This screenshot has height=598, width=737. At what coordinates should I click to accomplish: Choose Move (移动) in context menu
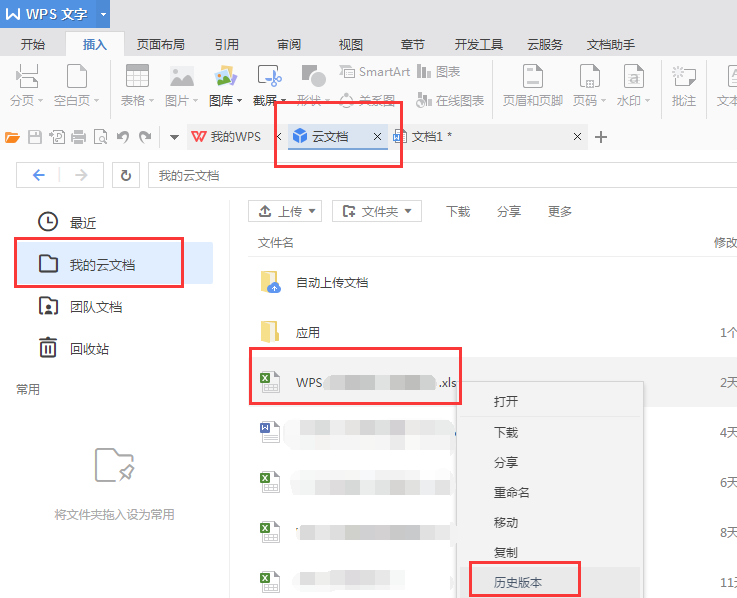pos(550,522)
